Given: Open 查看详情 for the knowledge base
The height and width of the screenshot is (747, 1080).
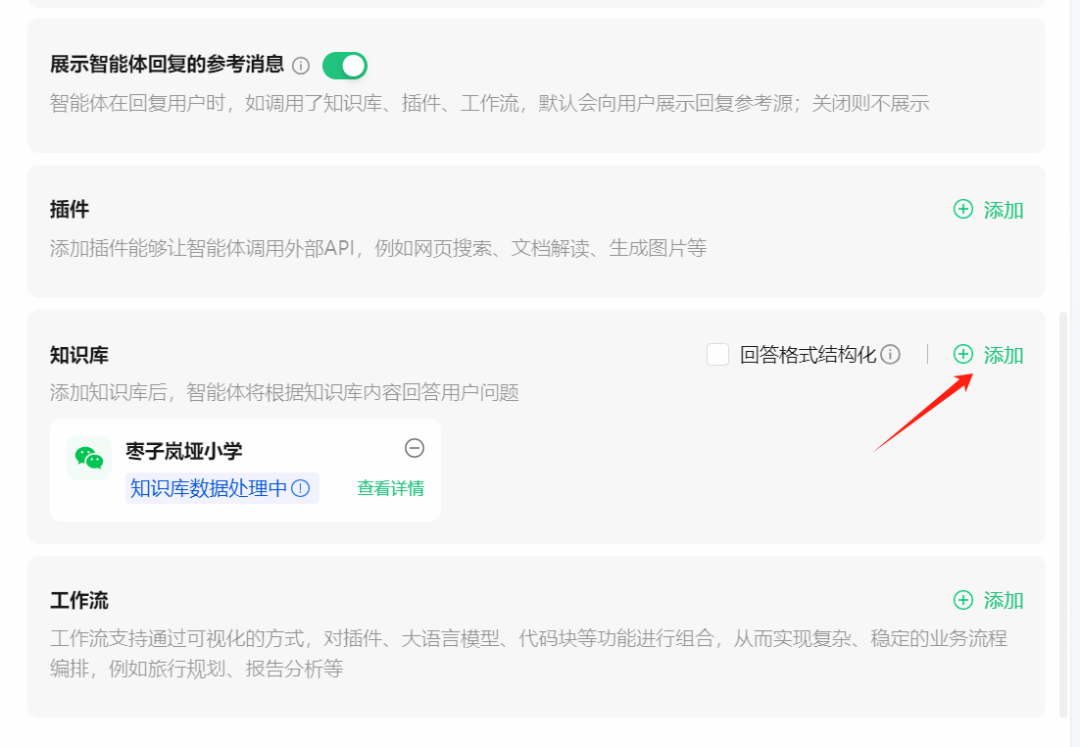Looking at the screenshot, I should click(389, 488).
